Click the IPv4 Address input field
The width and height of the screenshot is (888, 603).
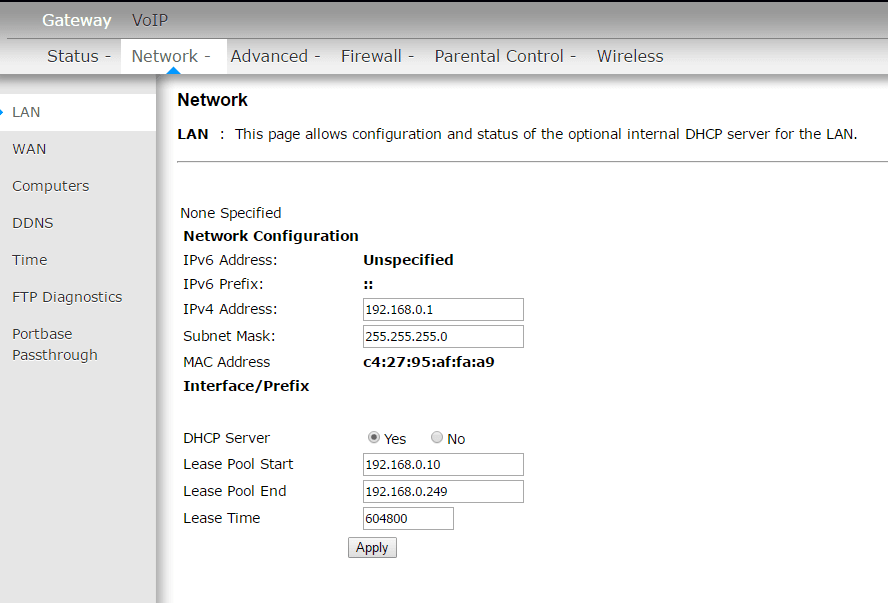pyautogui.click(x=443, y=310)
